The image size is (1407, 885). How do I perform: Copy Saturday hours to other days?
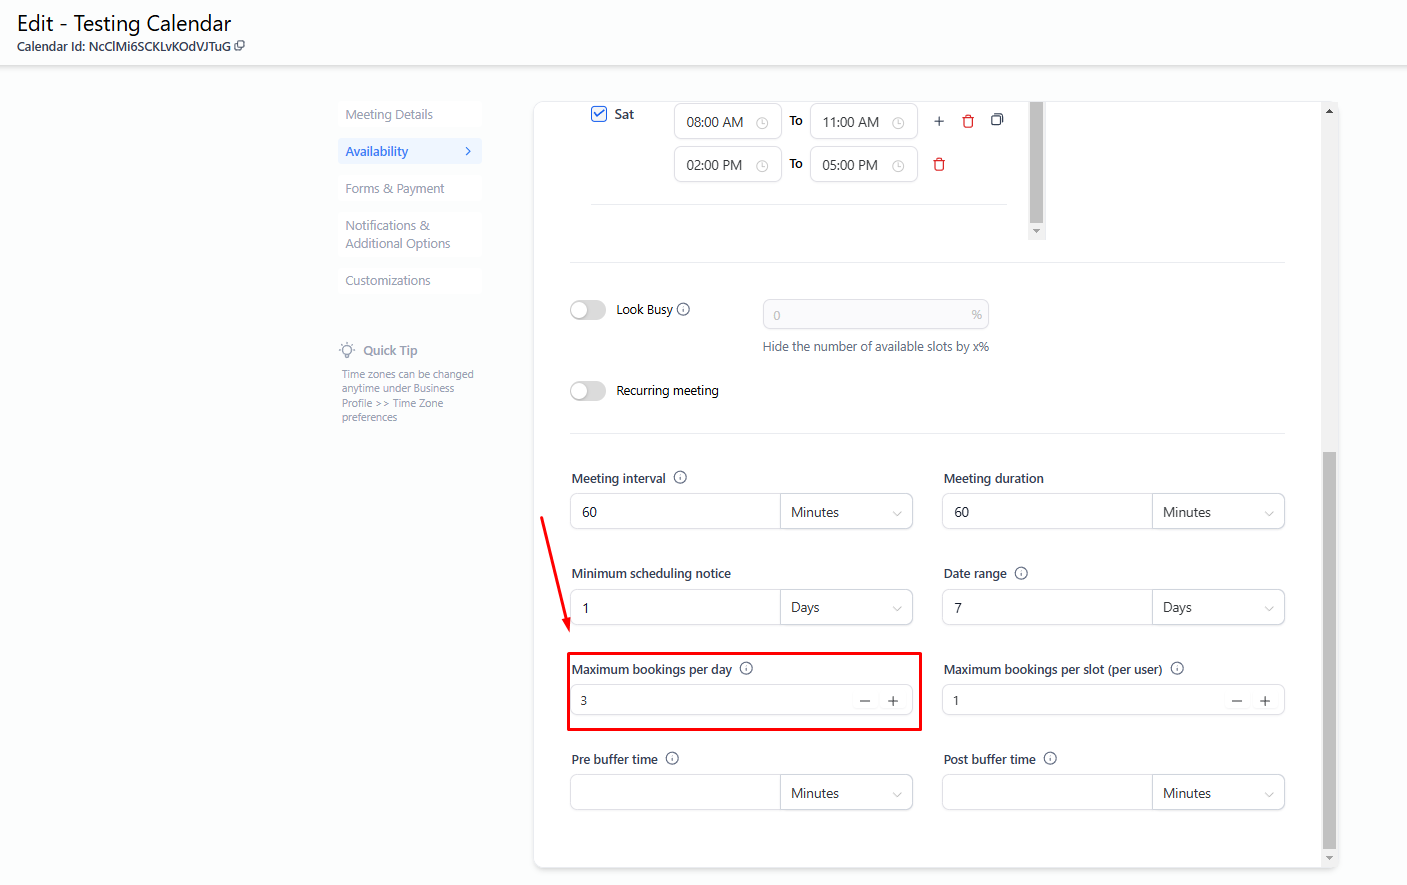pyautogui.click(x=997, y=120)
